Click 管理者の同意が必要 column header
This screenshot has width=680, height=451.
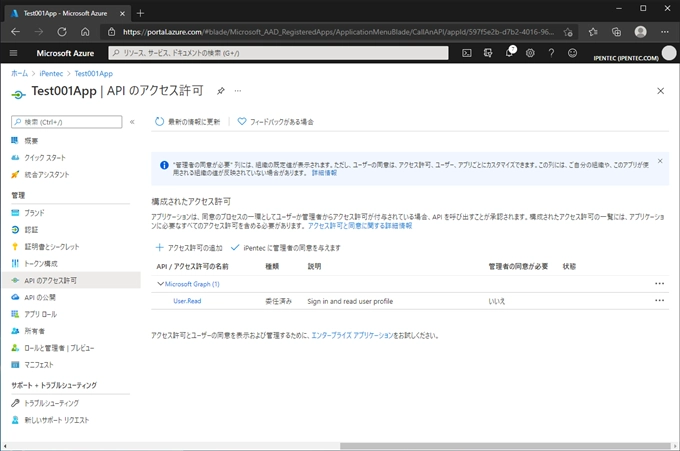518,266
